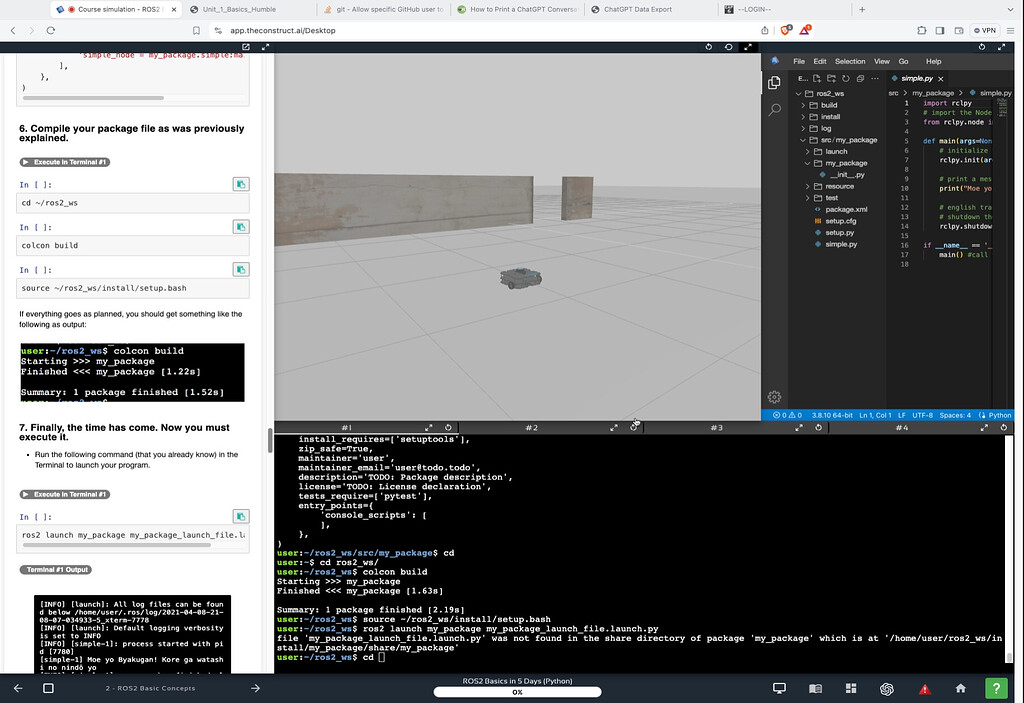Go to the next unit with the right arrow
1024x703 pixels.
click(x=255, y=688)
